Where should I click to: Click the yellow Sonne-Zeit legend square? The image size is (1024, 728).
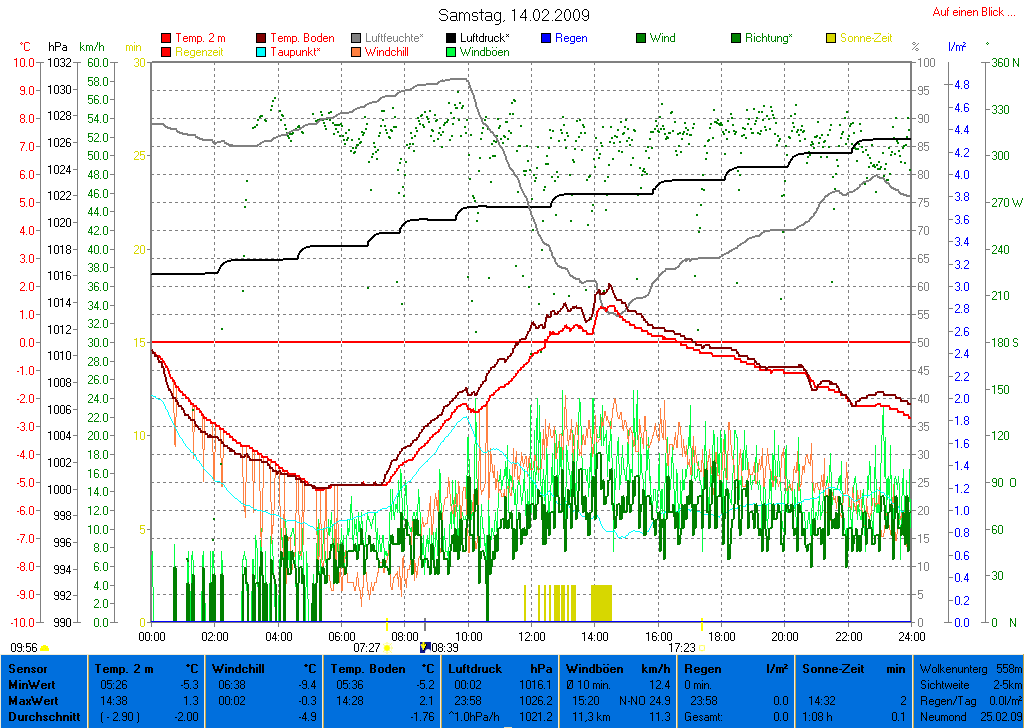(831, 38)
